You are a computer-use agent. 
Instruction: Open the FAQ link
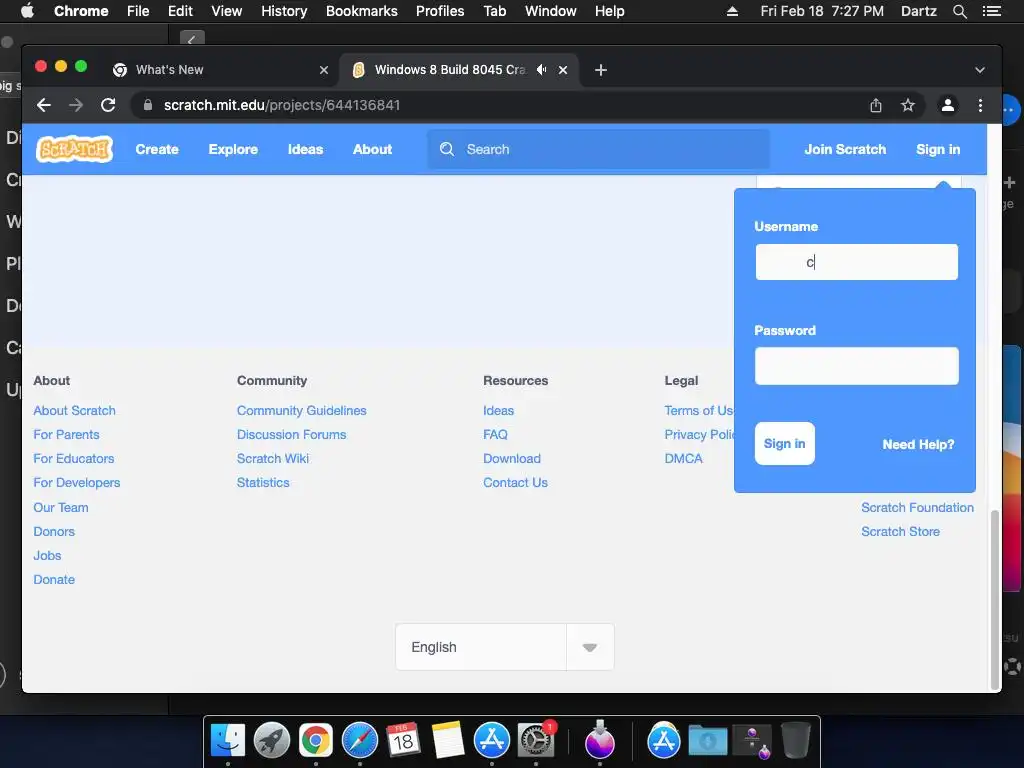(495, 434)
